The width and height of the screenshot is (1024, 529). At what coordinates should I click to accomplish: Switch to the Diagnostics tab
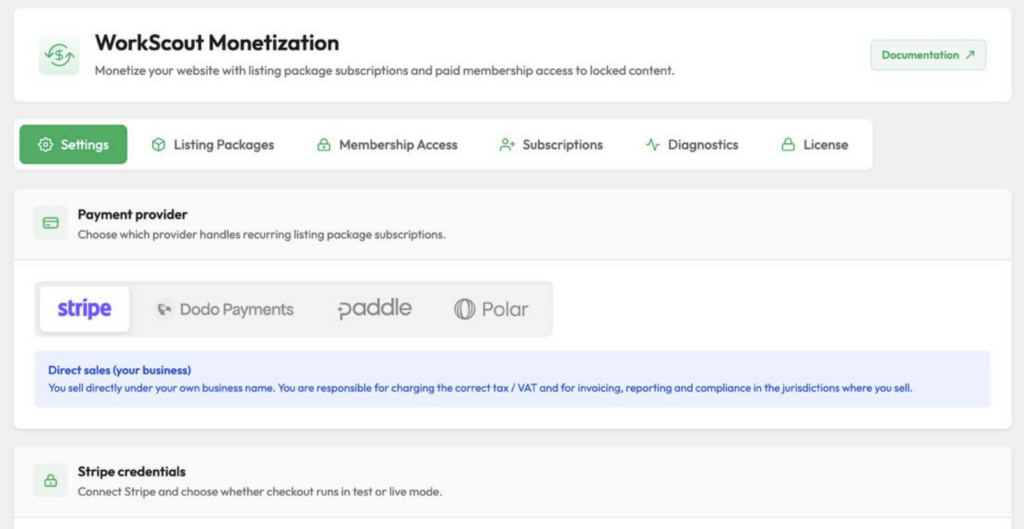[x=691, y=144]
